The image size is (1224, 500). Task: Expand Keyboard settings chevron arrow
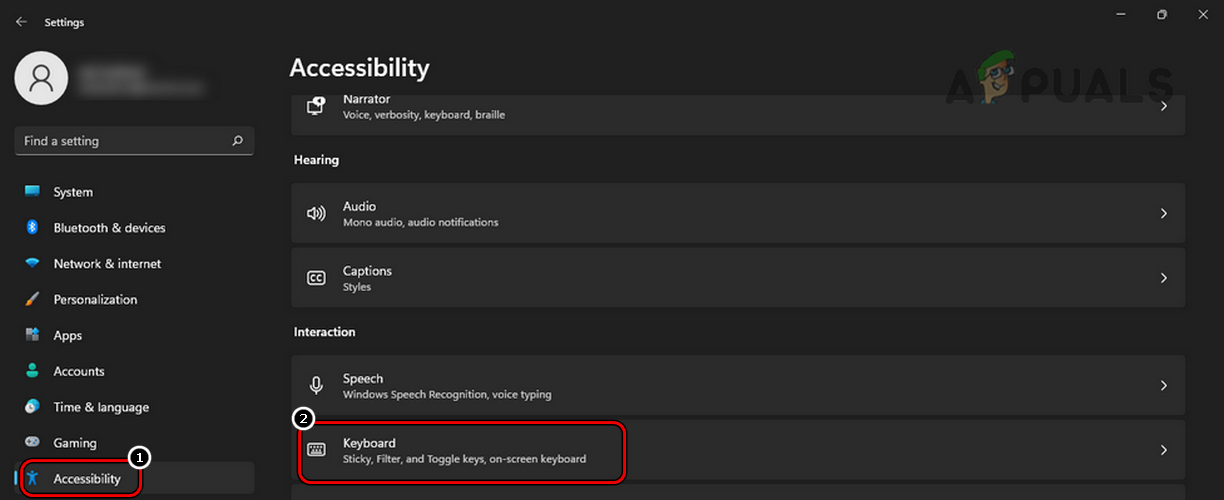(1163, 450)
